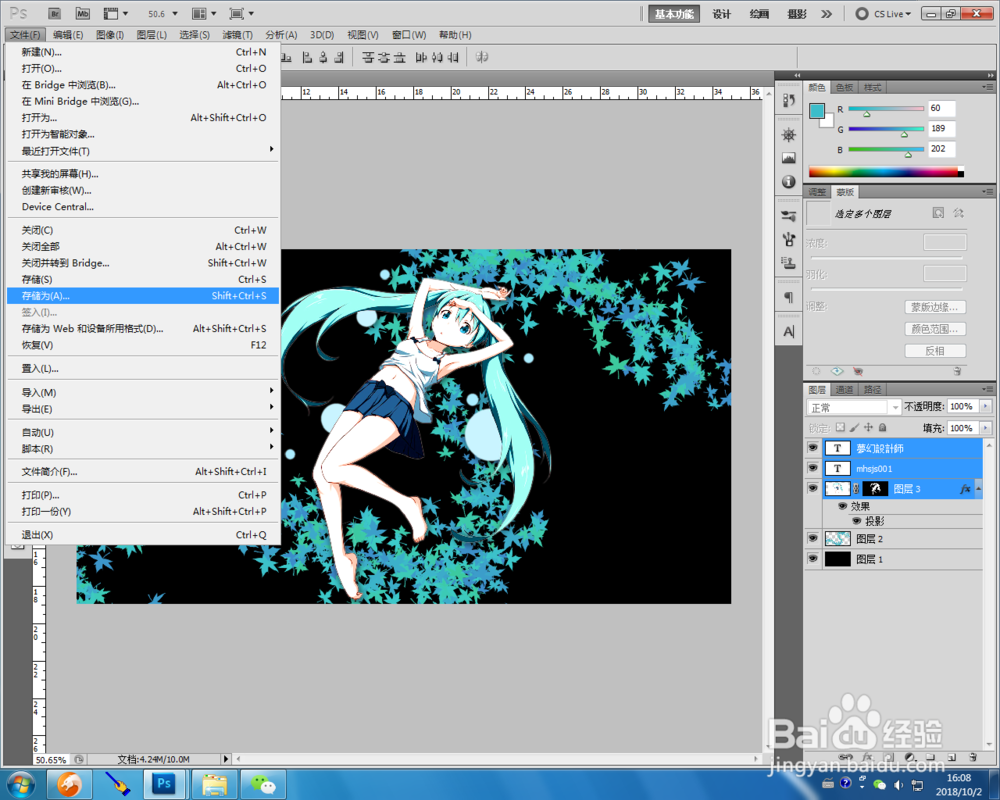The width and height of the screenshot is (1000, 800).
Task: Click the Photoshop icon in Windows taskbar
Action: tap(164, 783)
